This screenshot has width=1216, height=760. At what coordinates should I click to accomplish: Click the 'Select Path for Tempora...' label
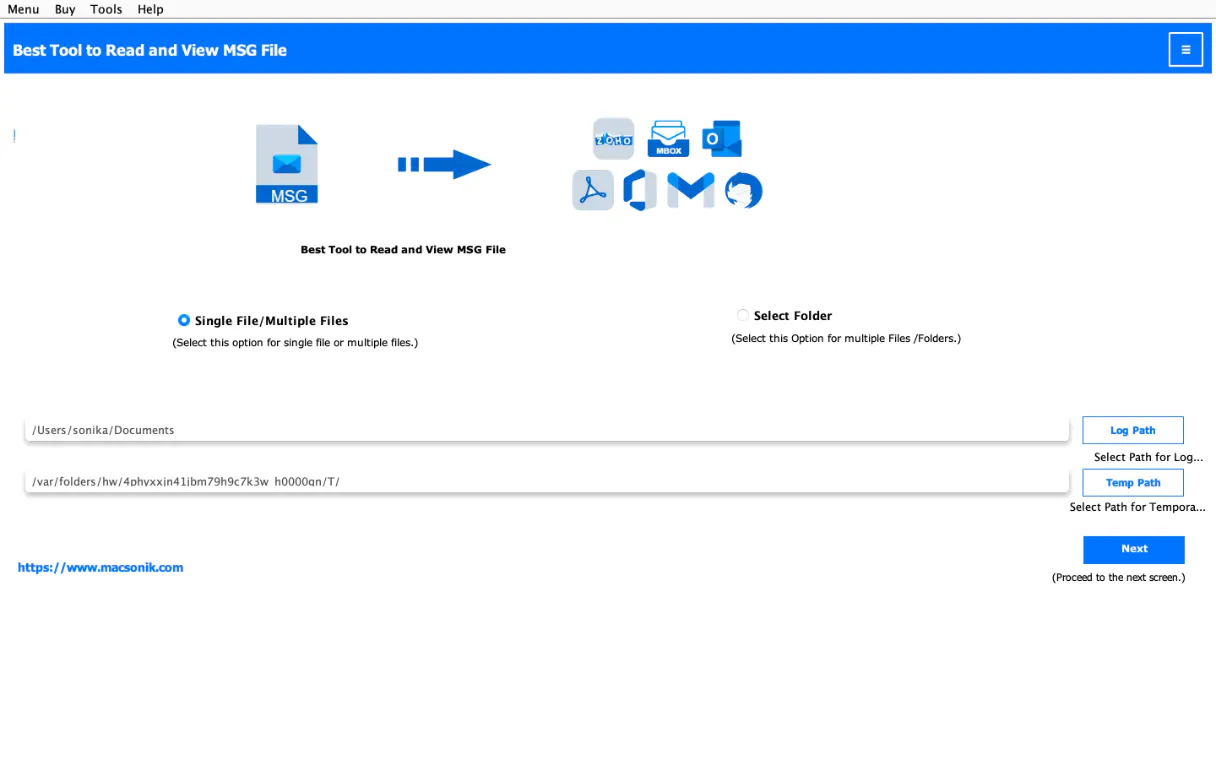[x=1137, y=507]
